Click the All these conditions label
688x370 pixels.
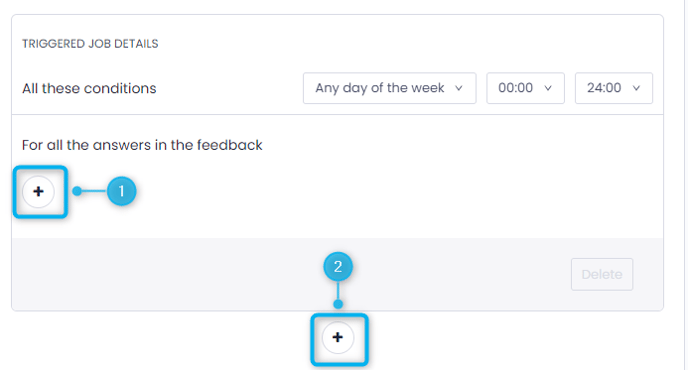(89, 88)
